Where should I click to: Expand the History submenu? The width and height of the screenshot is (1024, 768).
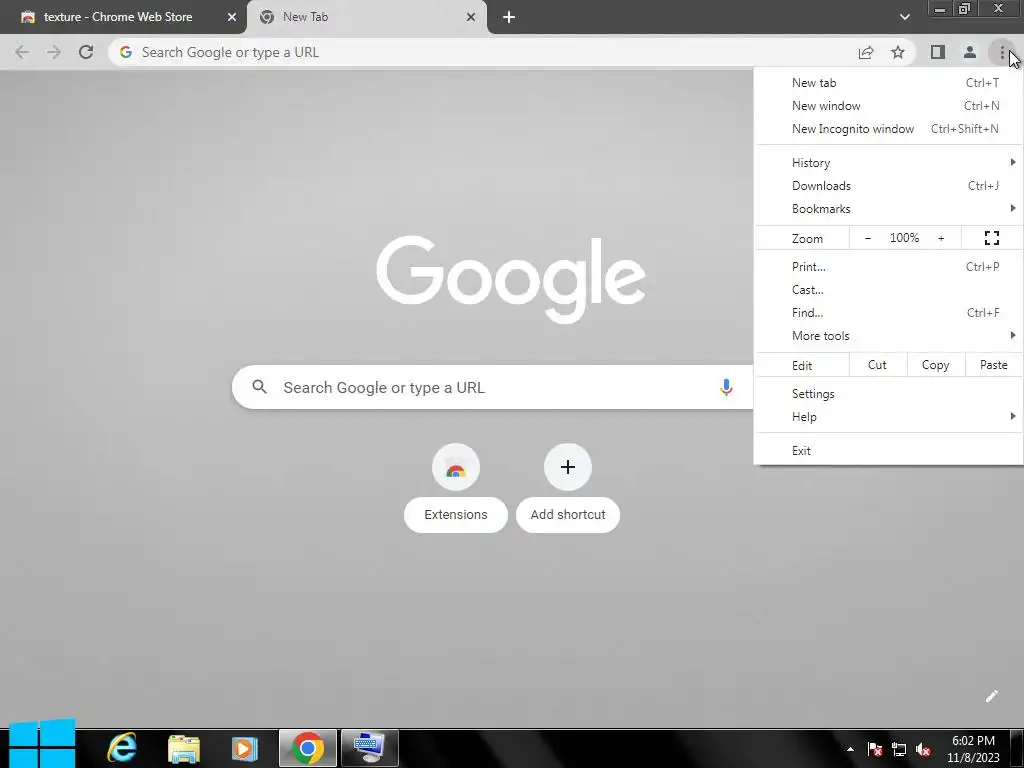point(888,163)
